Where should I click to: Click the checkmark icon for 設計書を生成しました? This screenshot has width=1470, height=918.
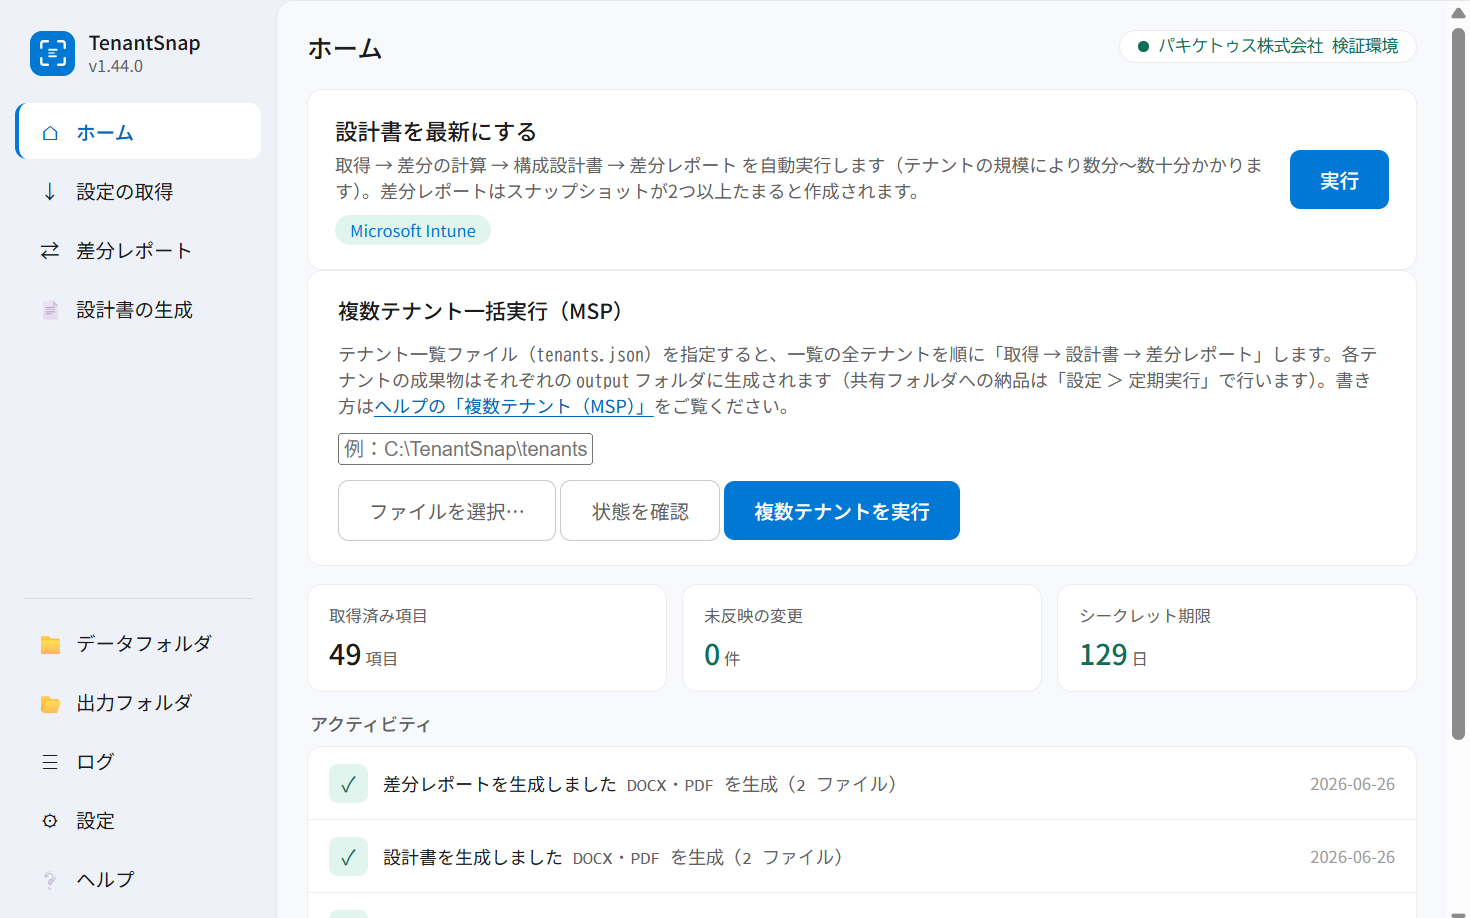(x=348, y=857)
